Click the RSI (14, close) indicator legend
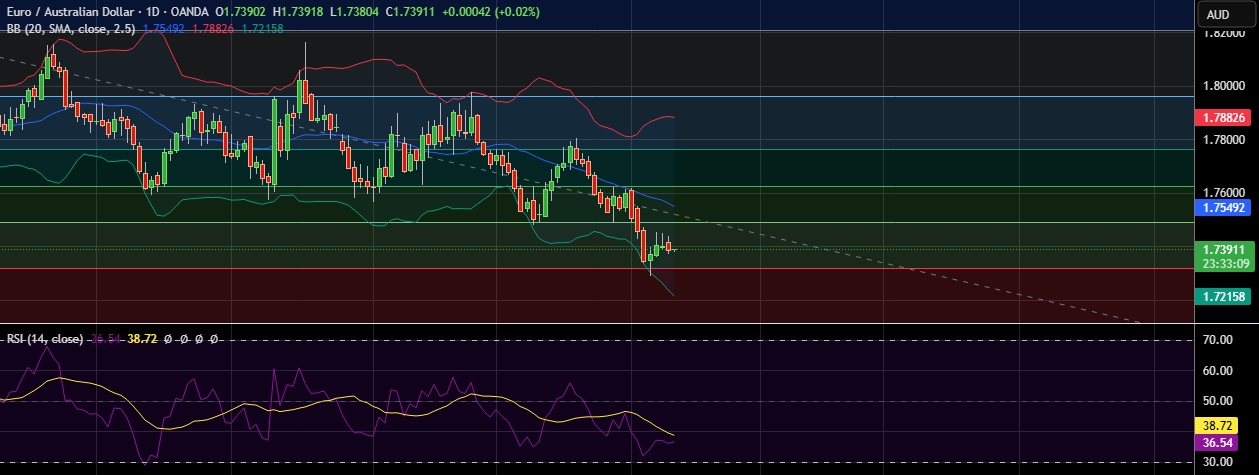Image resolution: width=1259 pixels, height=475 pixels. pos(45,339)
